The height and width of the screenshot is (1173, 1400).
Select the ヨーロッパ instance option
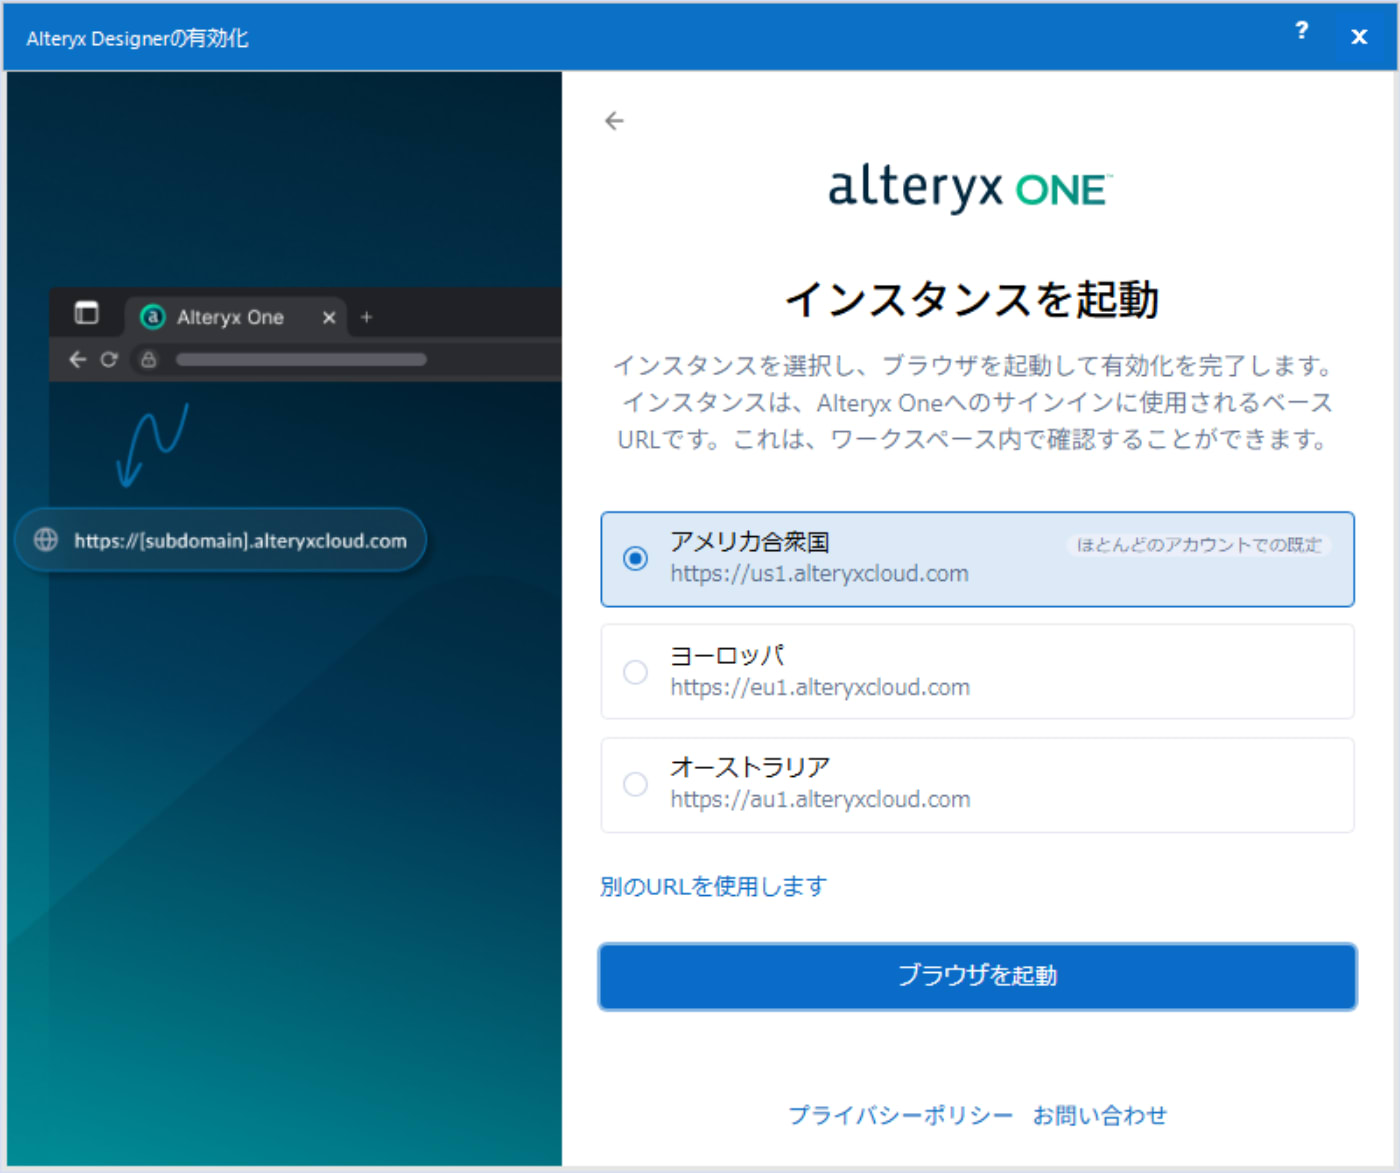[635, 672]
